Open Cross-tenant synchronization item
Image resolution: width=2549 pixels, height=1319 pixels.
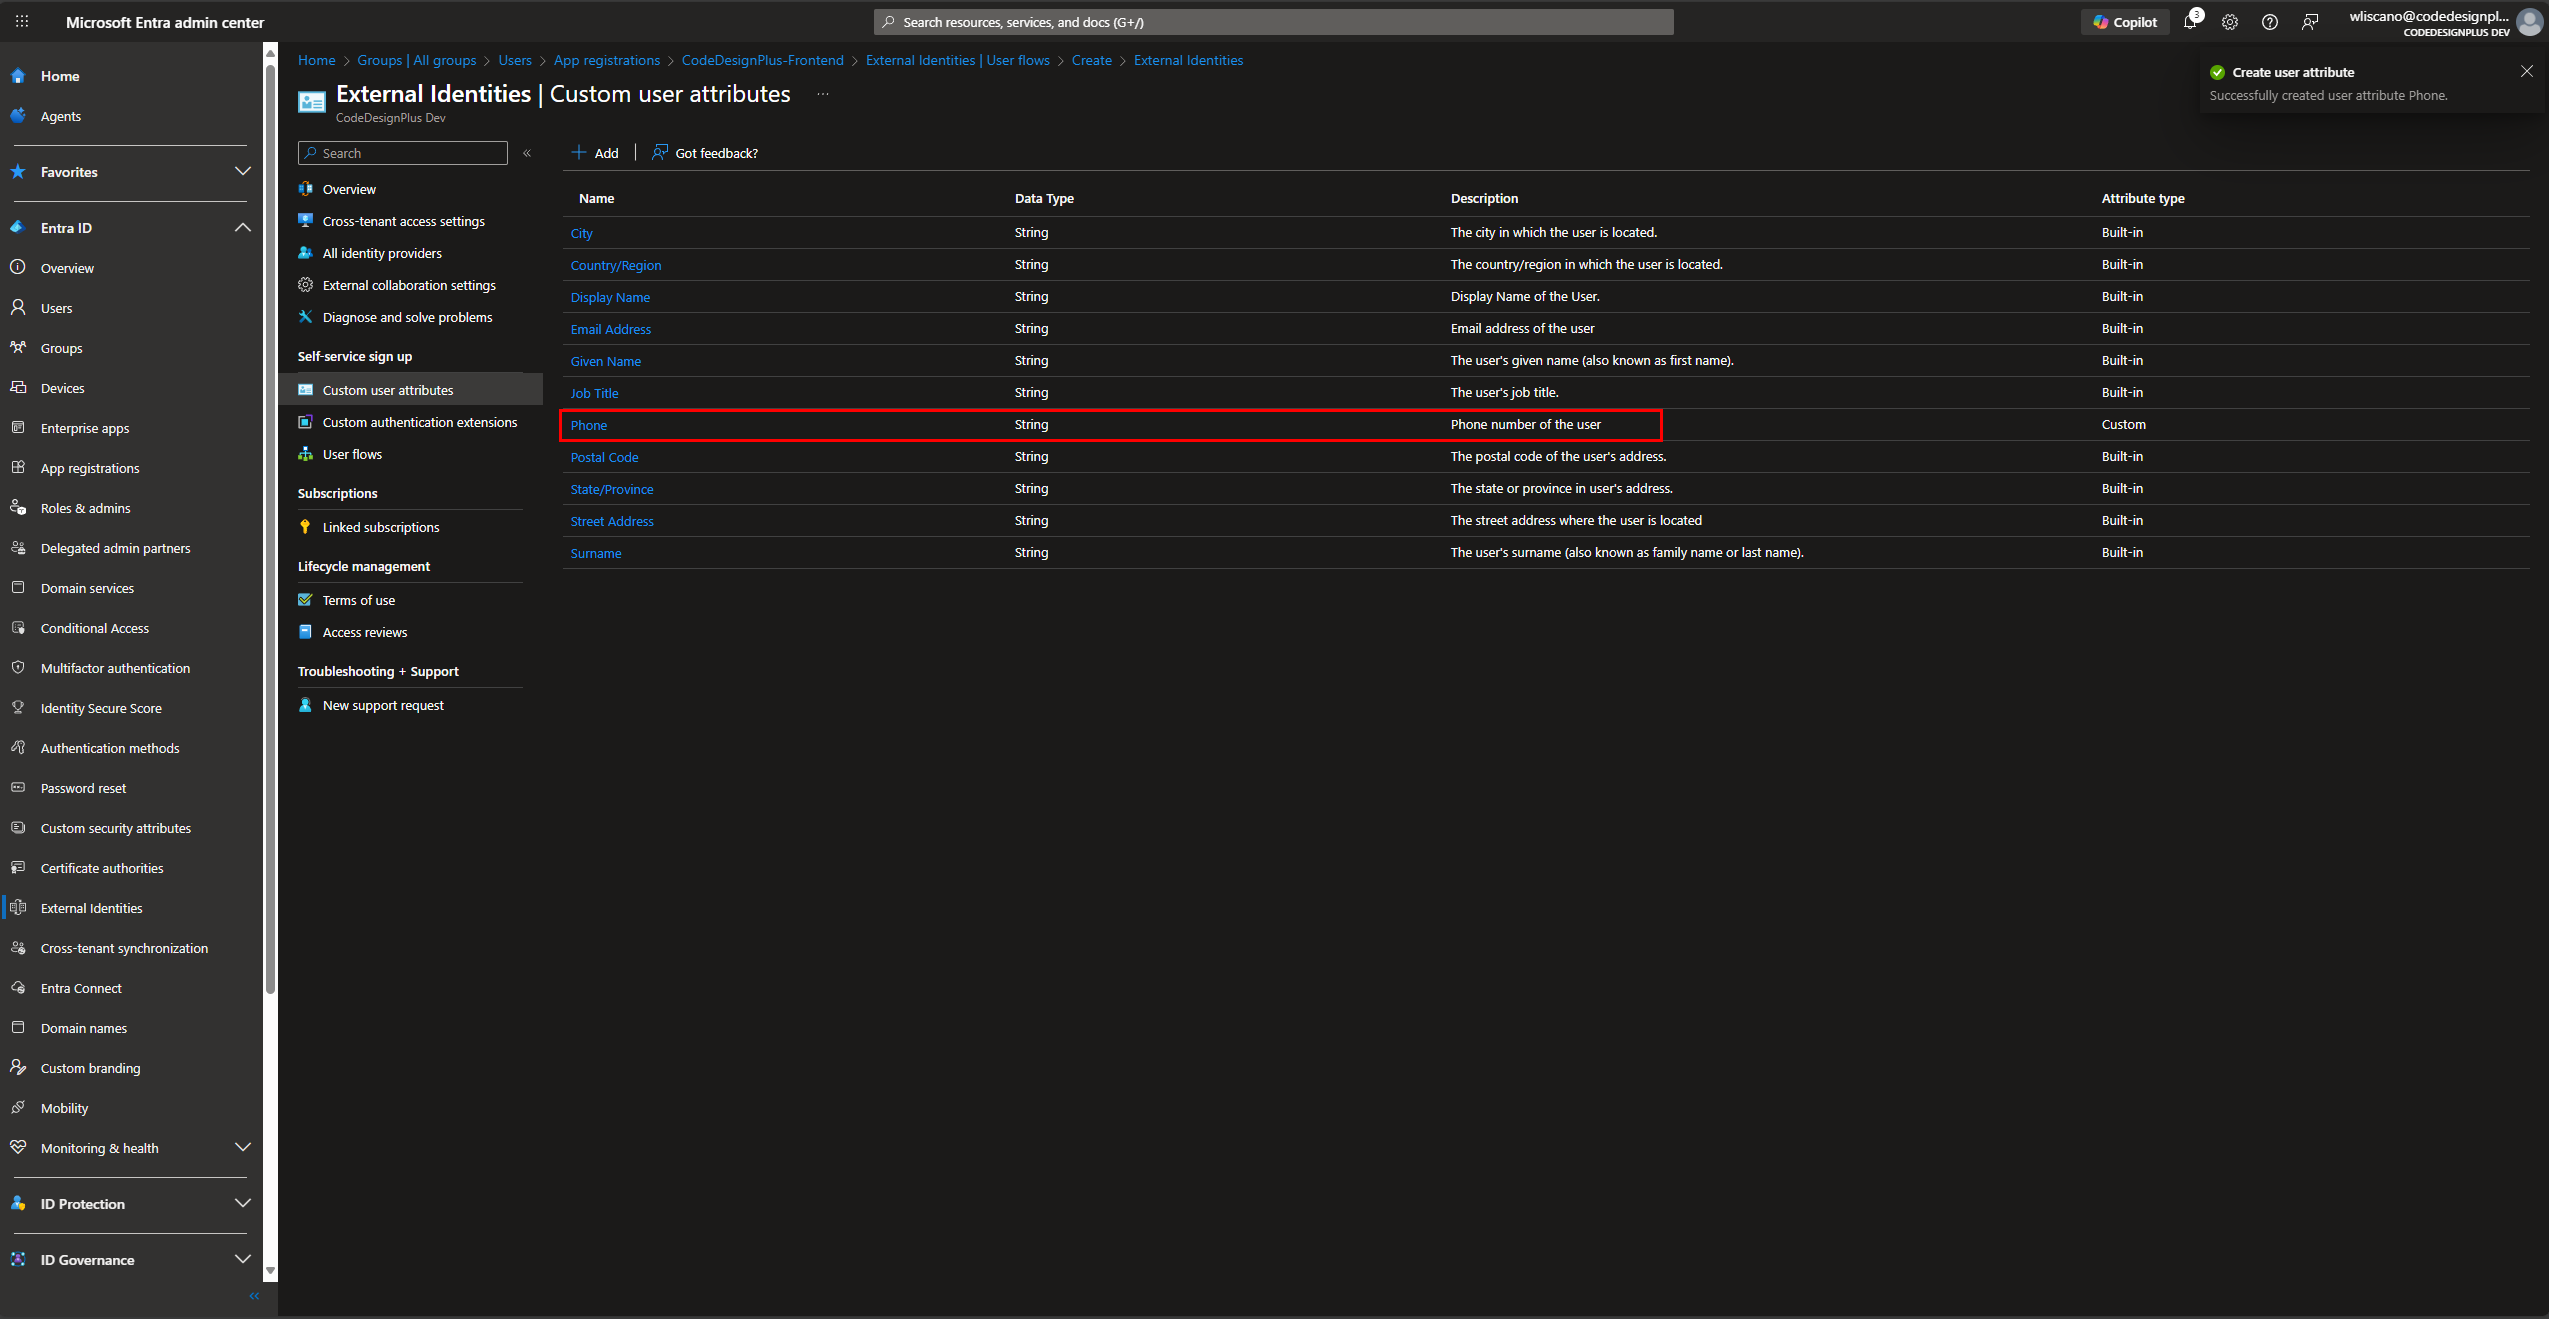(x=126, y=948)
